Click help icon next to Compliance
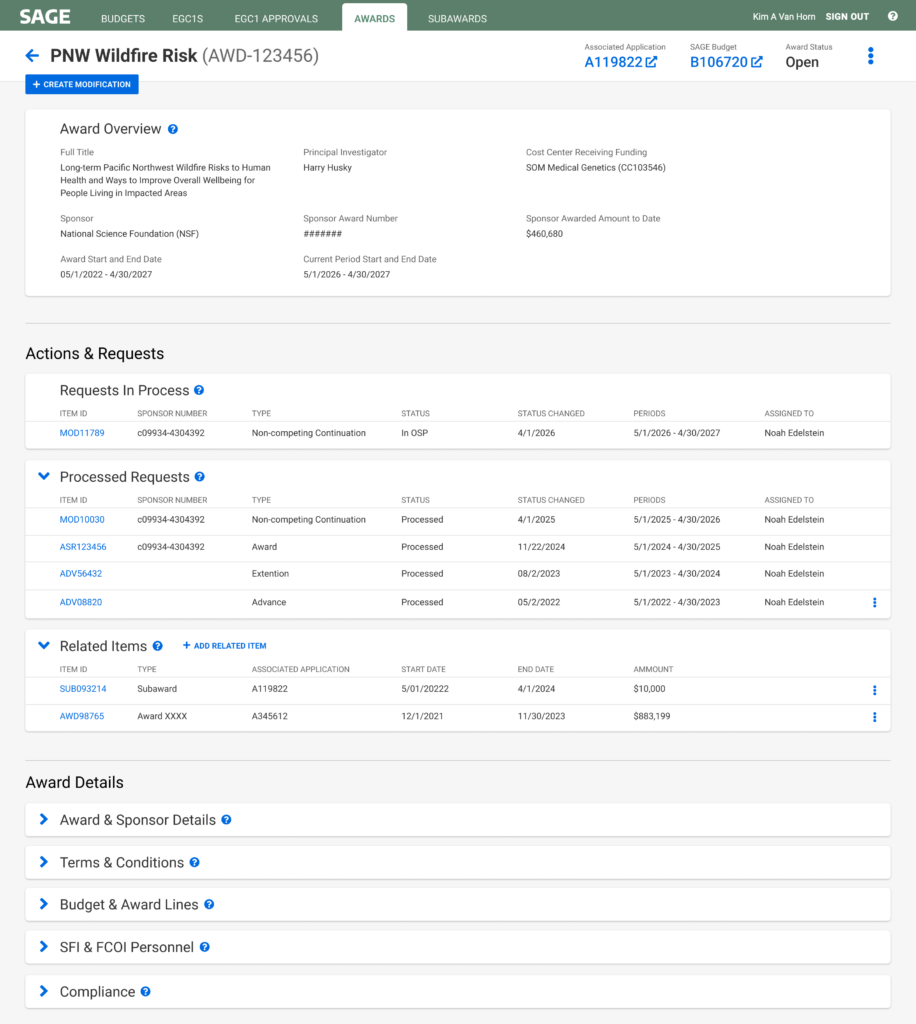 [146, 992]
